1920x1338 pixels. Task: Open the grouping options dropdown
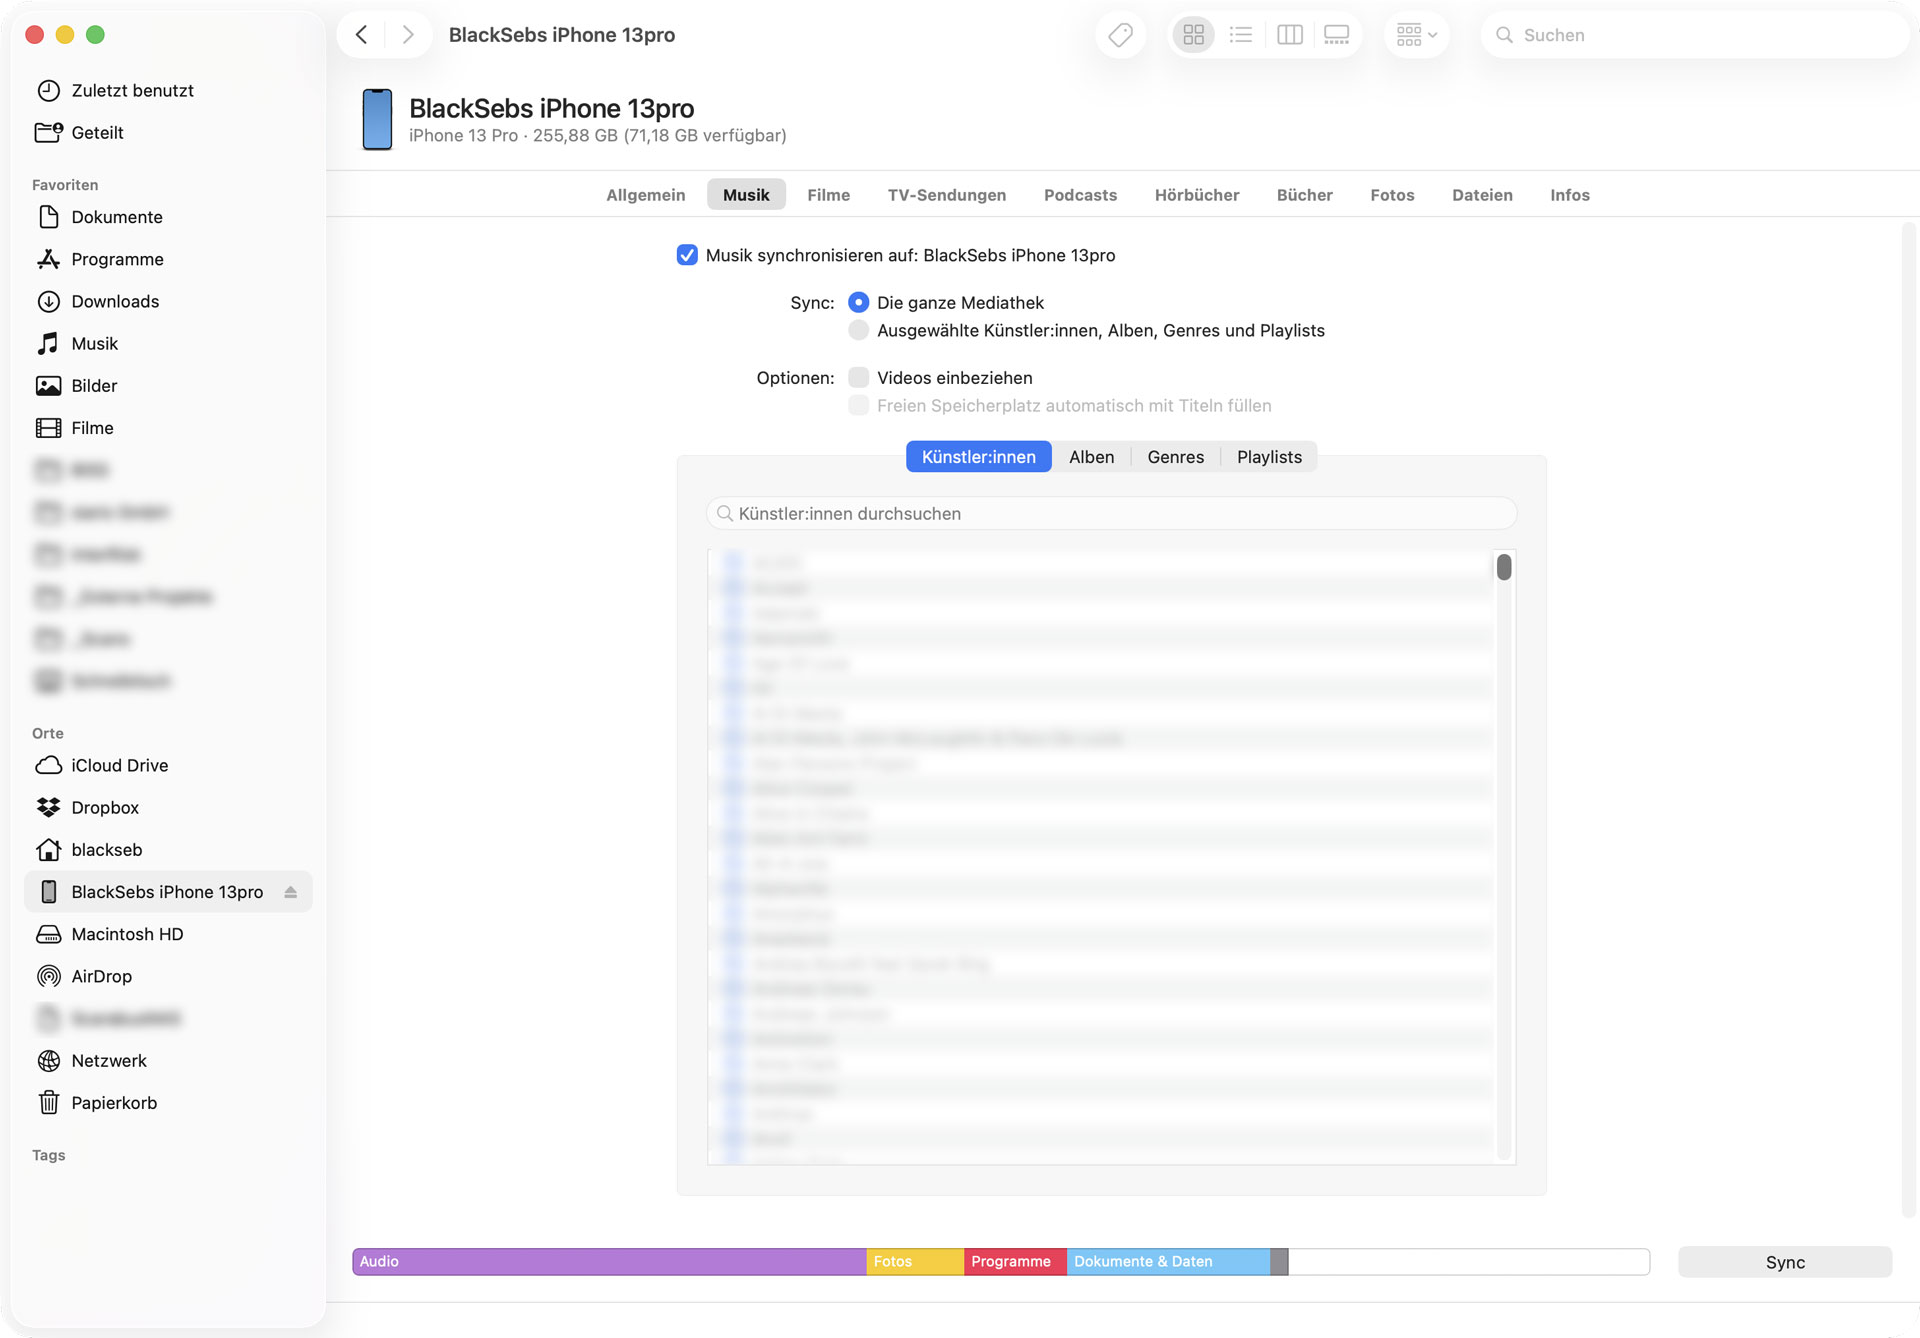pyautogui.click(x=1416, y=35)
